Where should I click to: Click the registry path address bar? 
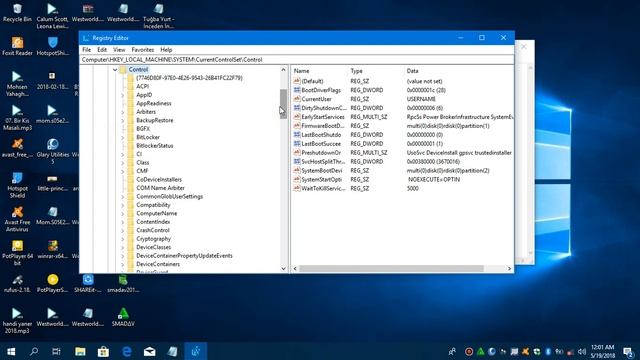click(296, 60)
